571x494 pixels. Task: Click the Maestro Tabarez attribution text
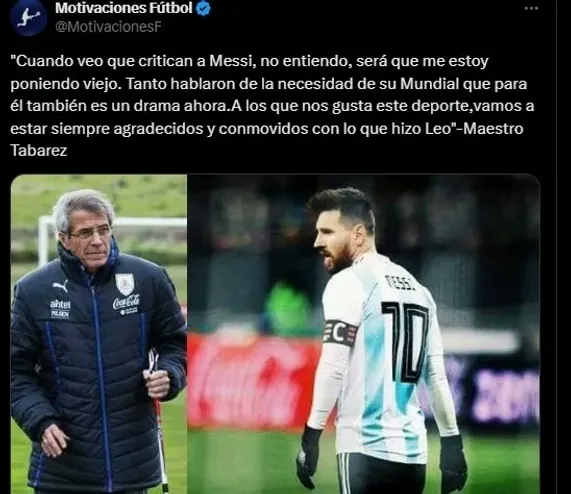point(267,139)
